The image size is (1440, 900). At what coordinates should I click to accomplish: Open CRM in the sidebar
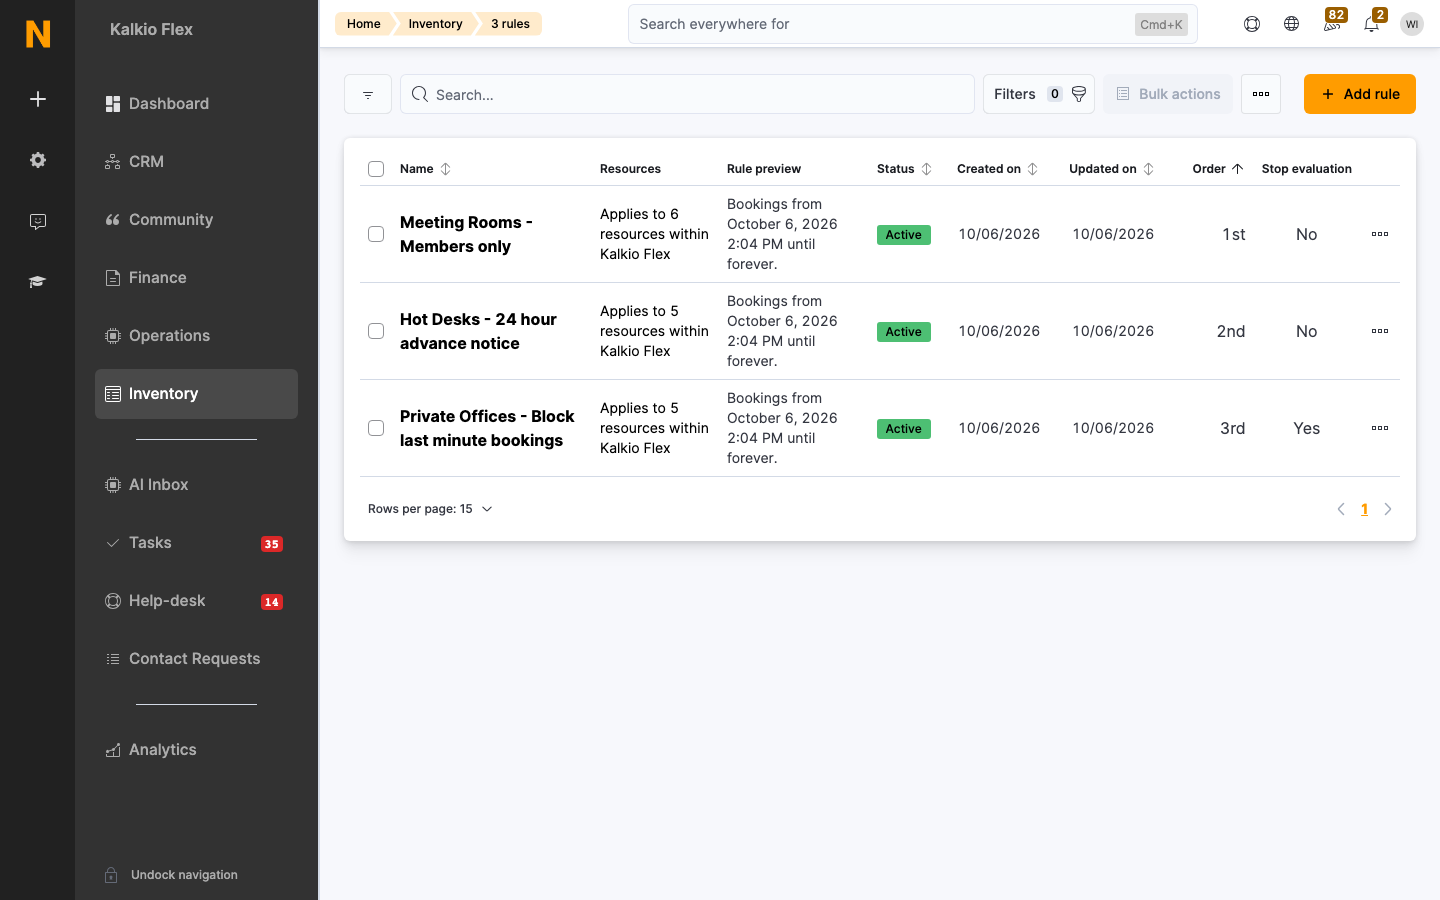[196, 162]
